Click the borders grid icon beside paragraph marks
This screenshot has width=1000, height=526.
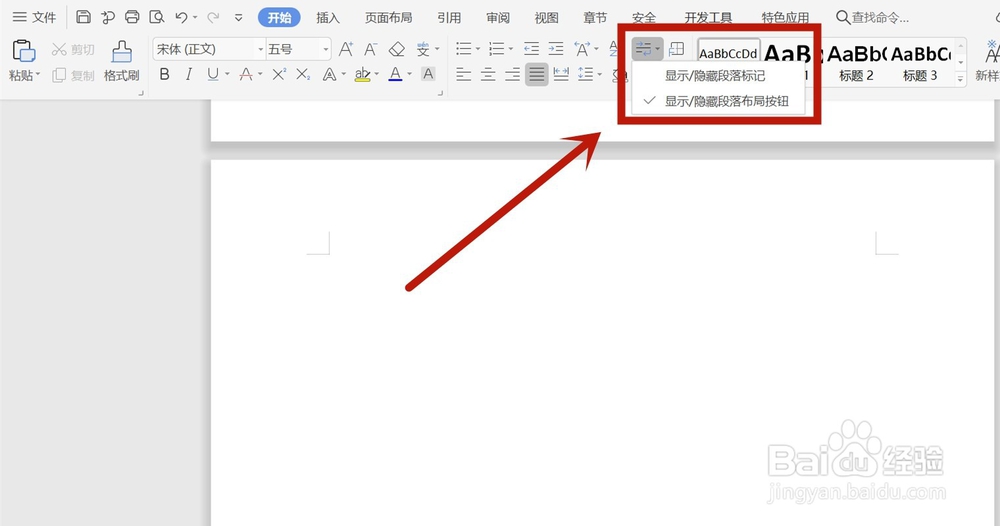pyautogui.click(x=677, y=48)
